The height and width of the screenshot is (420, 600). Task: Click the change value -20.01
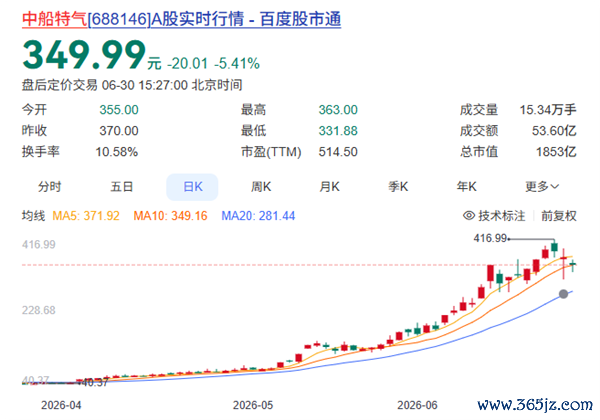[188, 63]
